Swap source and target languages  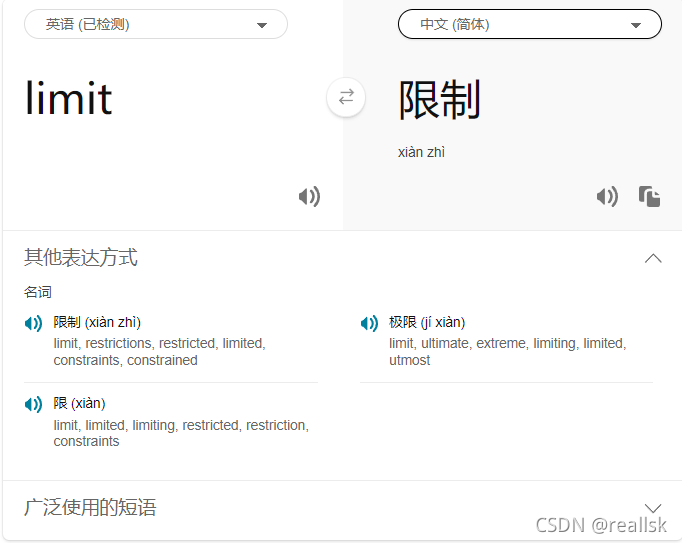(x=346, y=97)
